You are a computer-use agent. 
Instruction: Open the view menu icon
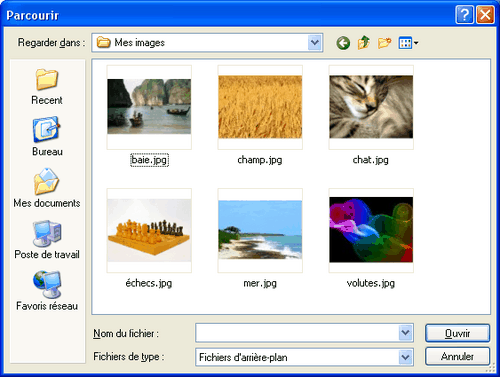point(408,43)
